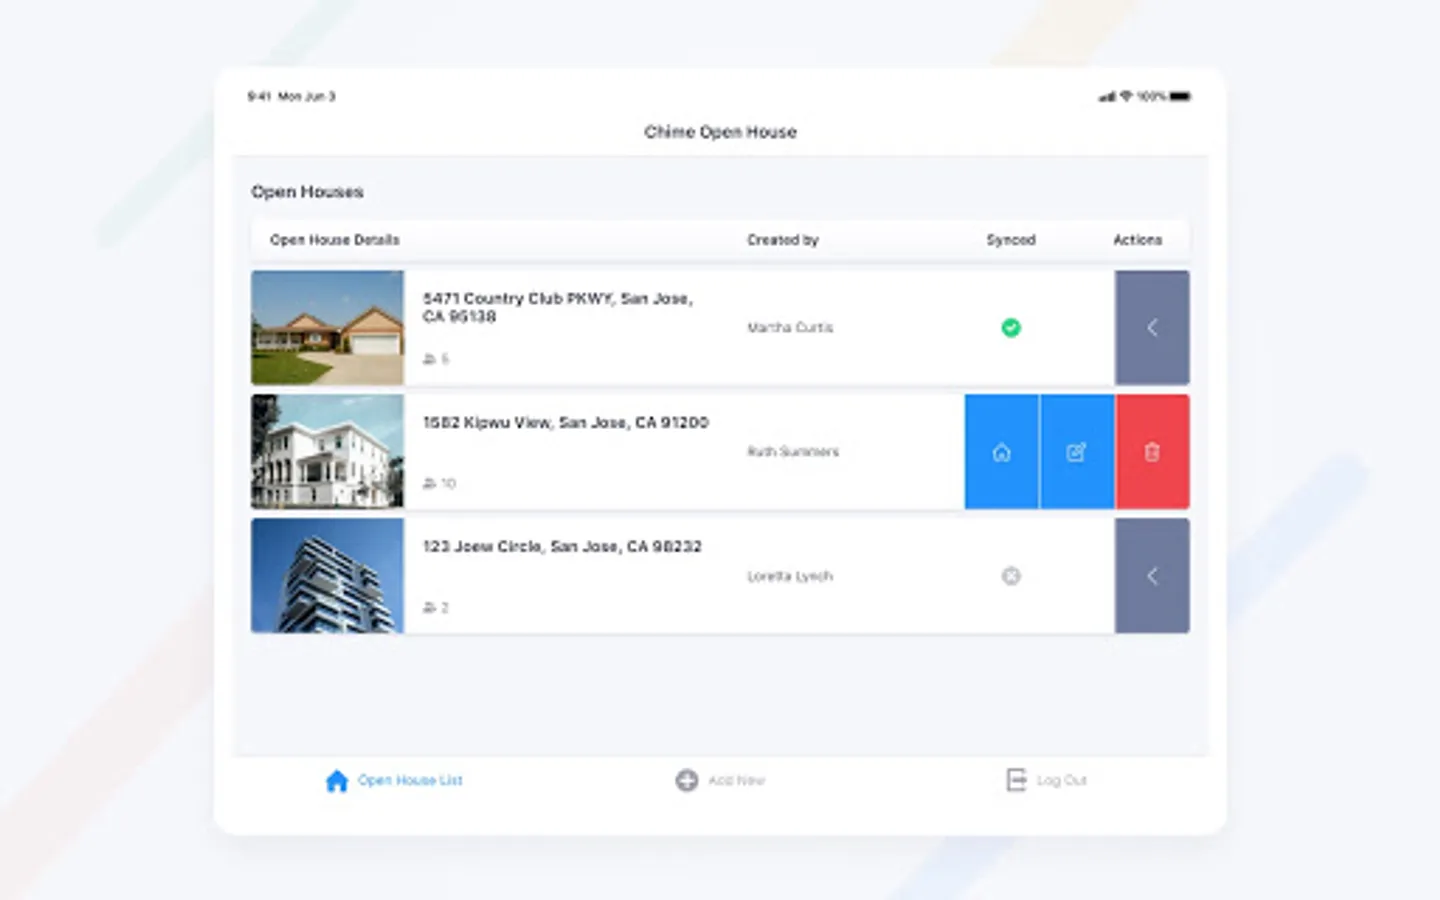The height and width of the screenshot is (900, 1440).
Task: Edit the 1582 Kipwu View open house
Action: 1077,452
